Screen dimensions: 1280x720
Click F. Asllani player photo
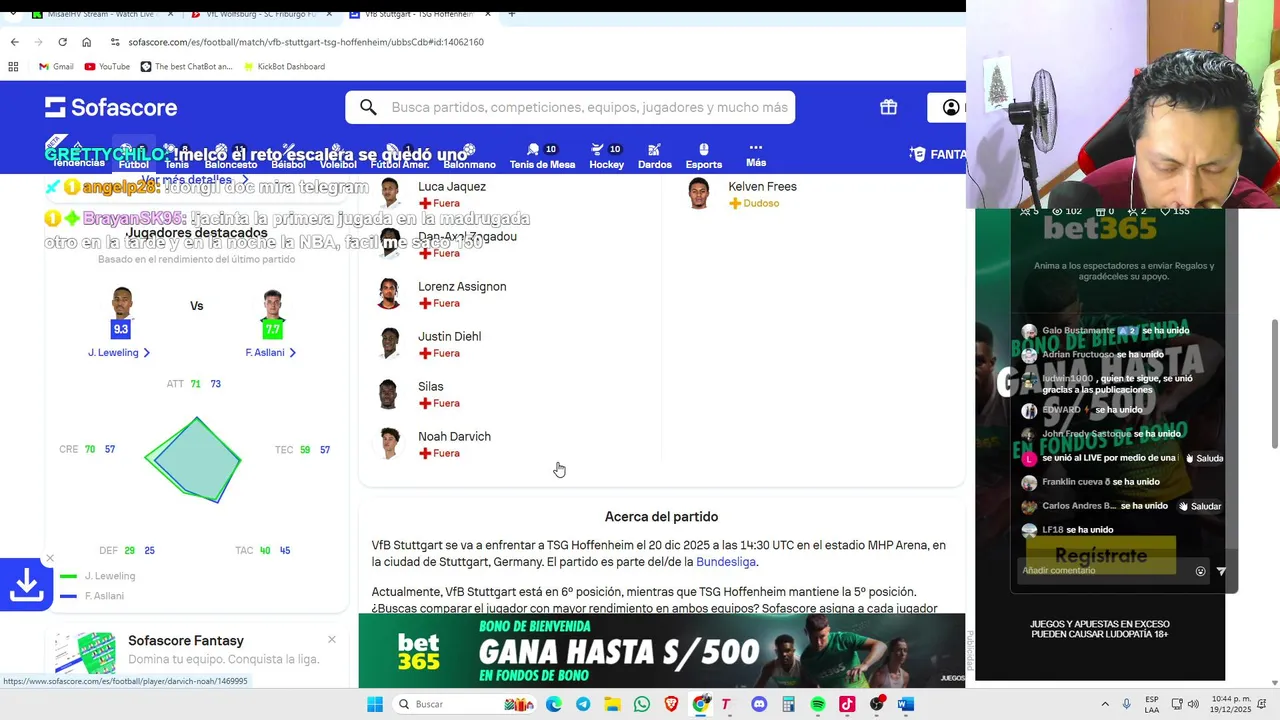coord(272,304)
